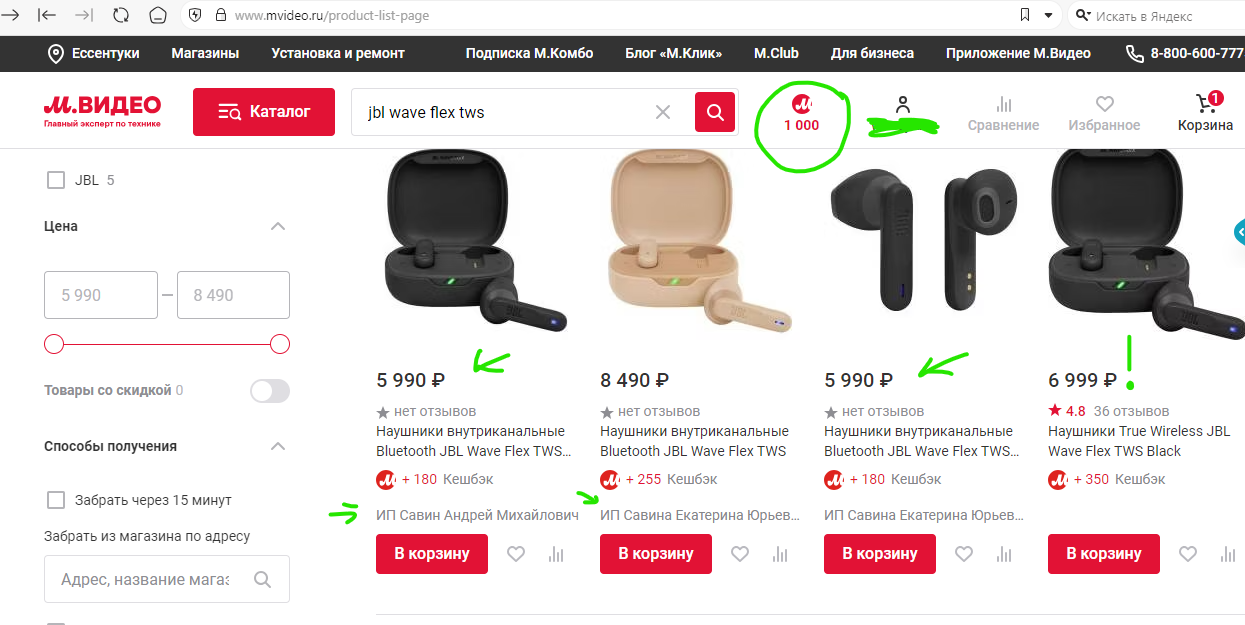The height and width of the screenshot is (625, 1245).
Task: Check the JBL brand filter checkbox
Action: (x=56, y=180)
